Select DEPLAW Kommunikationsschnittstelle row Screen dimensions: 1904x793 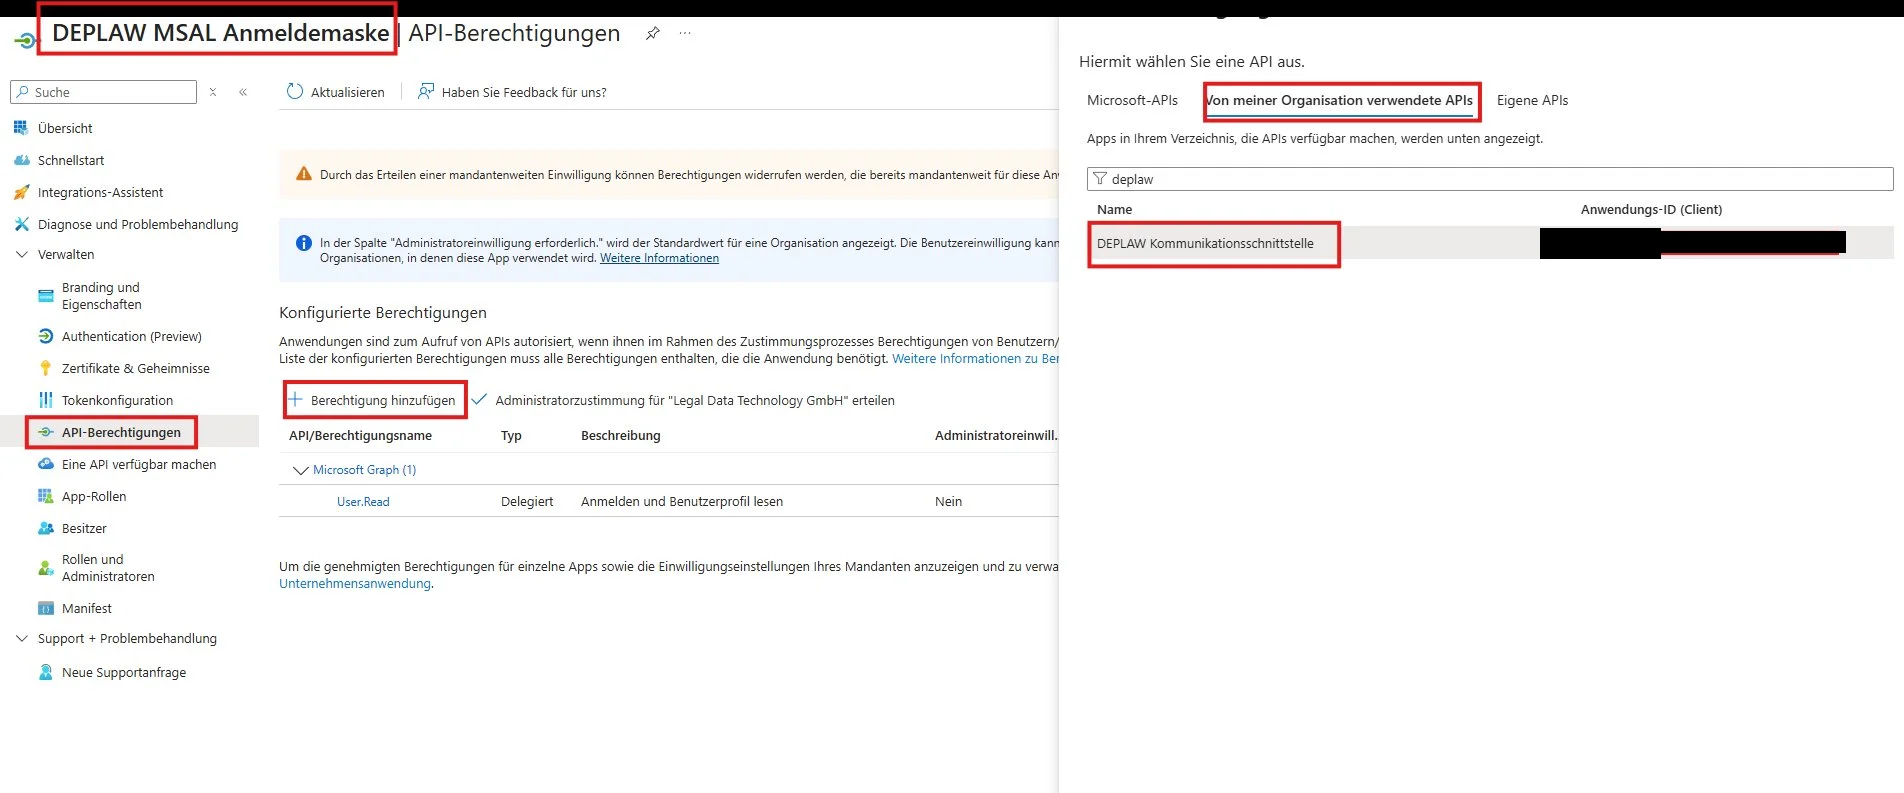[1490, 243]
